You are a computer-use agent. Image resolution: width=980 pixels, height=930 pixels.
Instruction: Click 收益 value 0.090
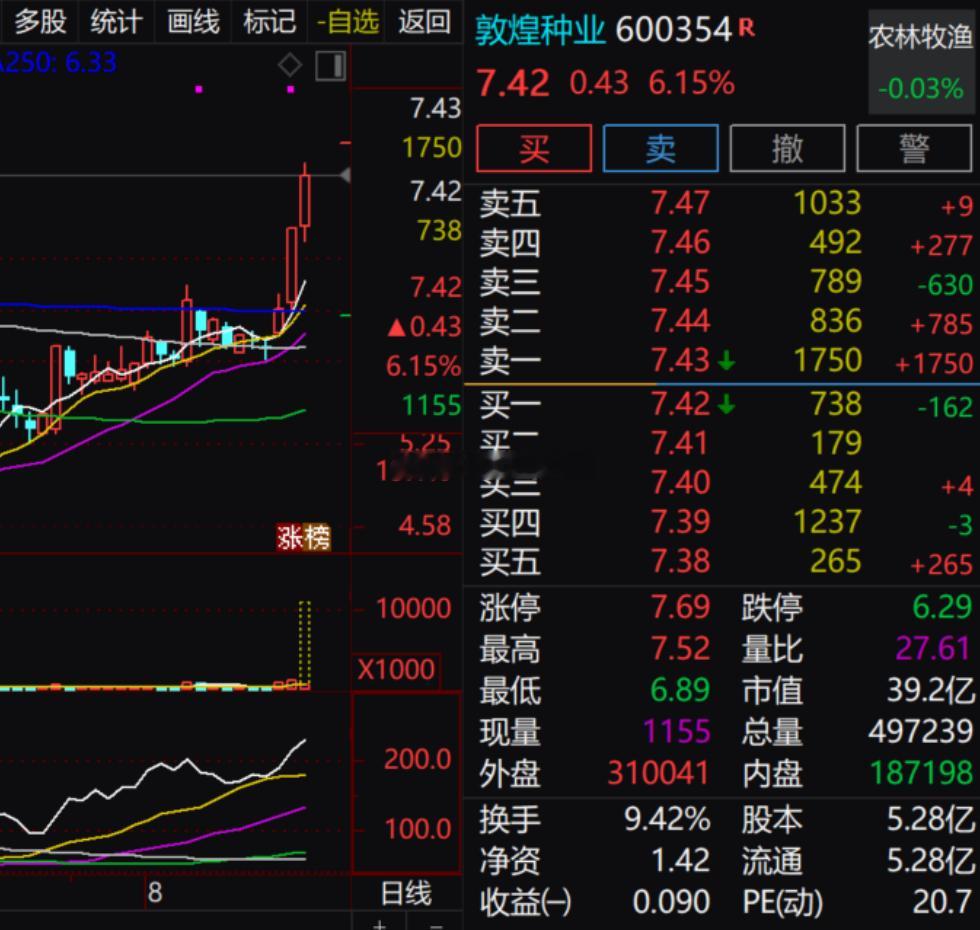672,902
